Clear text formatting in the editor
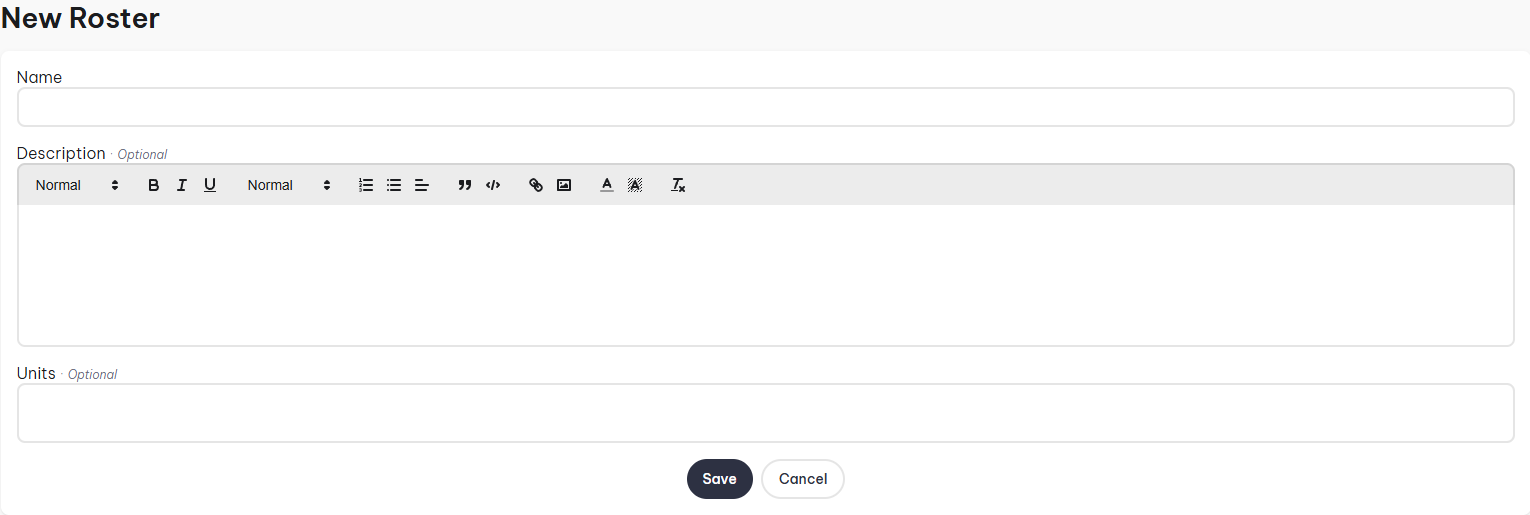The image size is (1530, 515). click(678, 185)
